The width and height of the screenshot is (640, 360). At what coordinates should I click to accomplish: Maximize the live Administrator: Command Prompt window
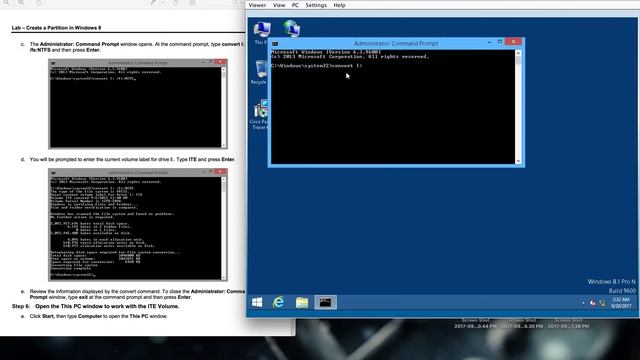[500, 42]
